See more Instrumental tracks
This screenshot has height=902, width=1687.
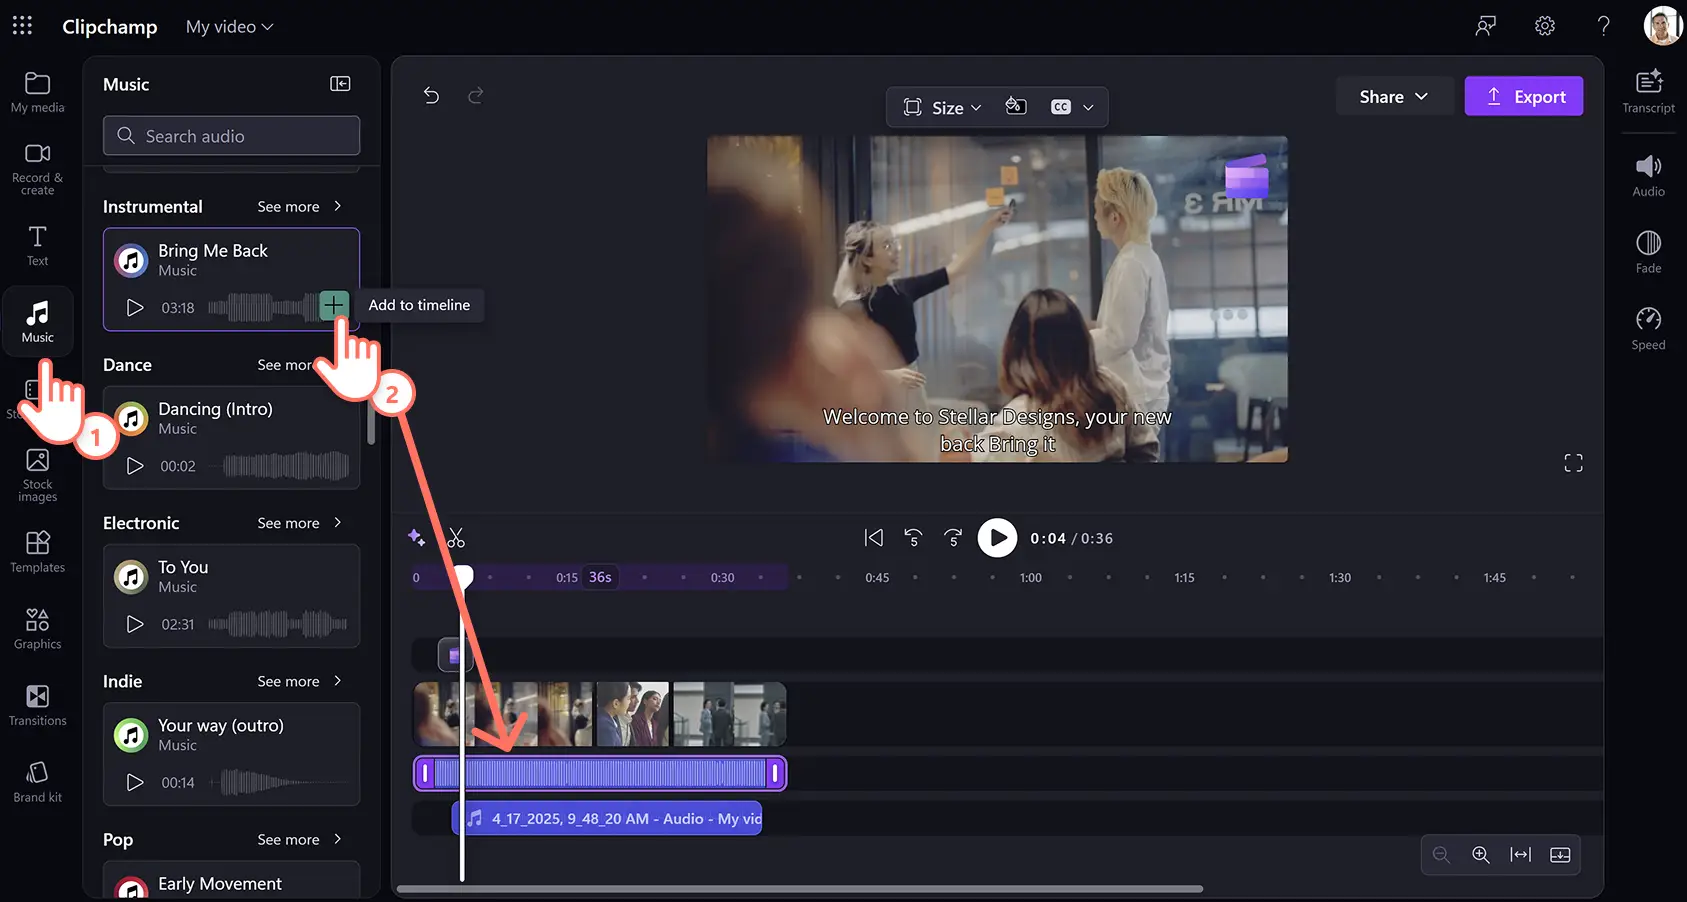coord(300,206)
